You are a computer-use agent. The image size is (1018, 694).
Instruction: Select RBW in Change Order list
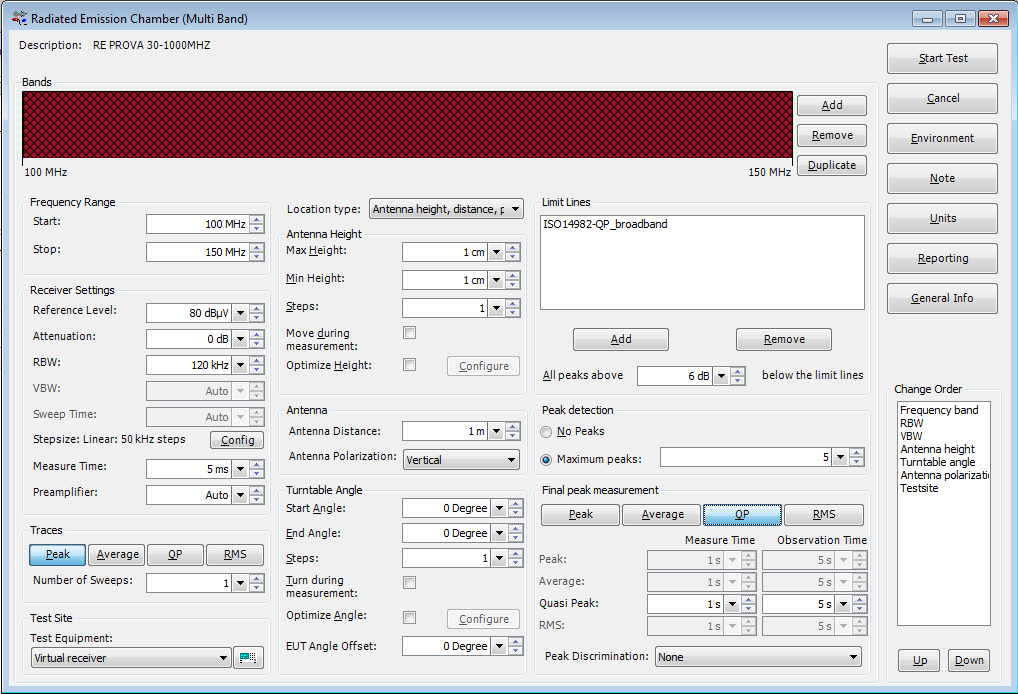coord(912,423)
